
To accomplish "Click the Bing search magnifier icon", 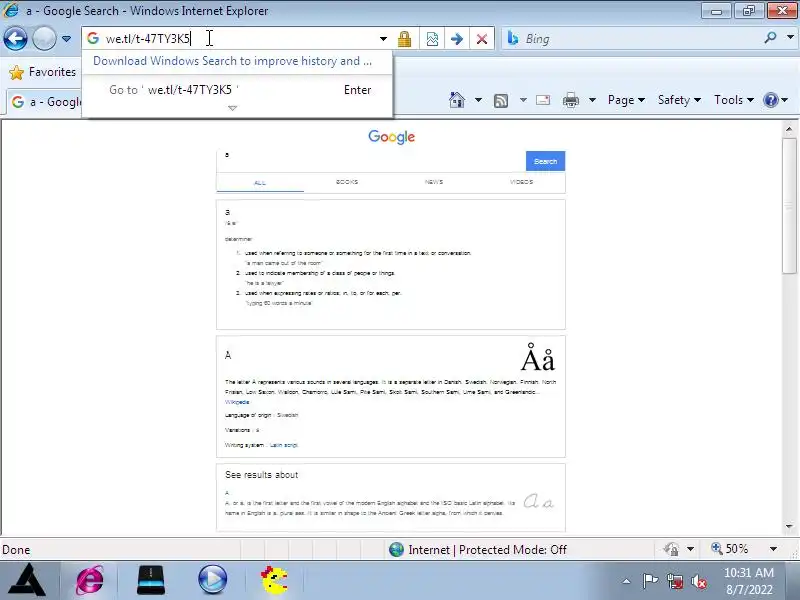I will (x=770, y=37).
